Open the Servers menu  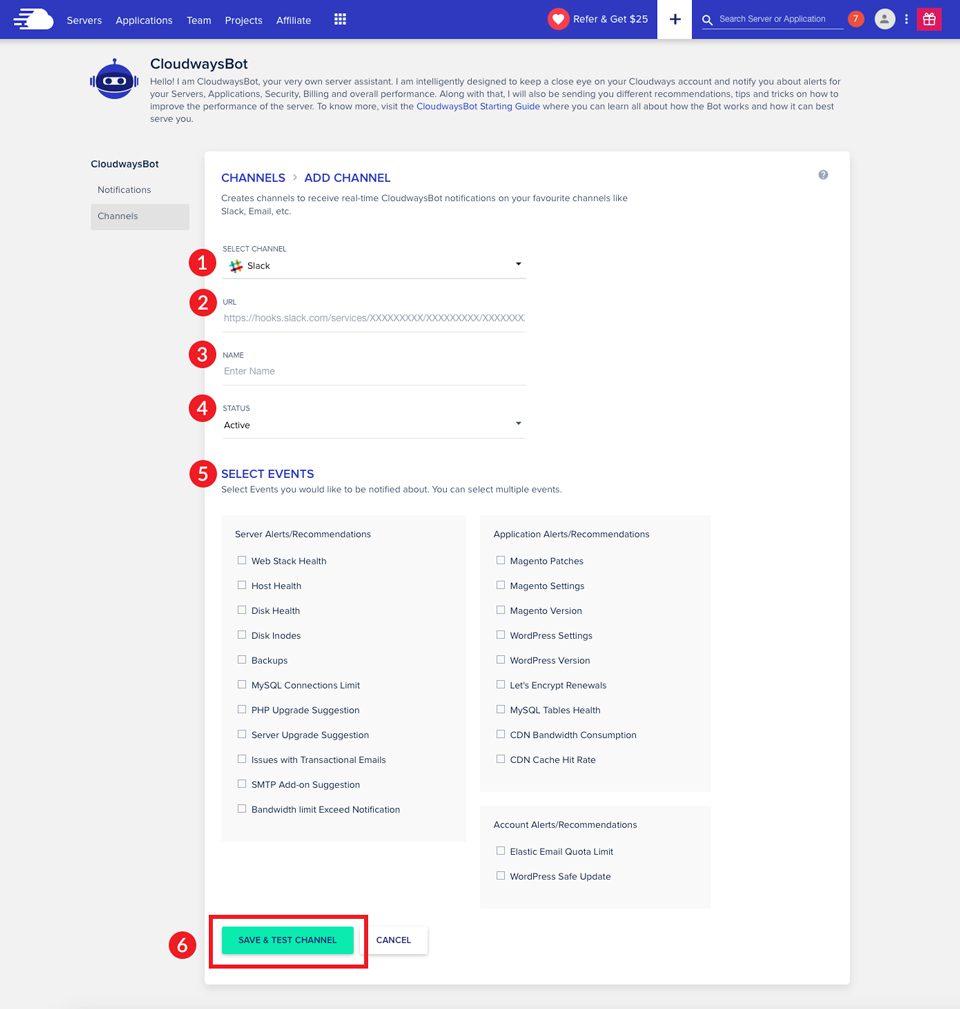[x=84, y=20]
